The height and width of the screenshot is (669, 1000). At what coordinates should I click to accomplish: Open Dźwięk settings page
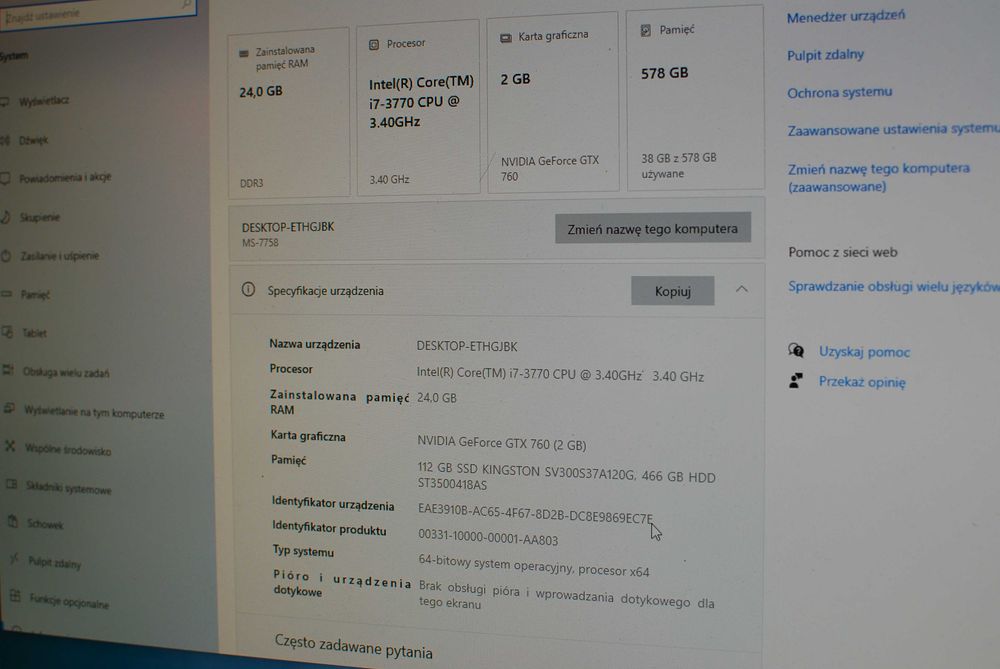click(33, 140)
